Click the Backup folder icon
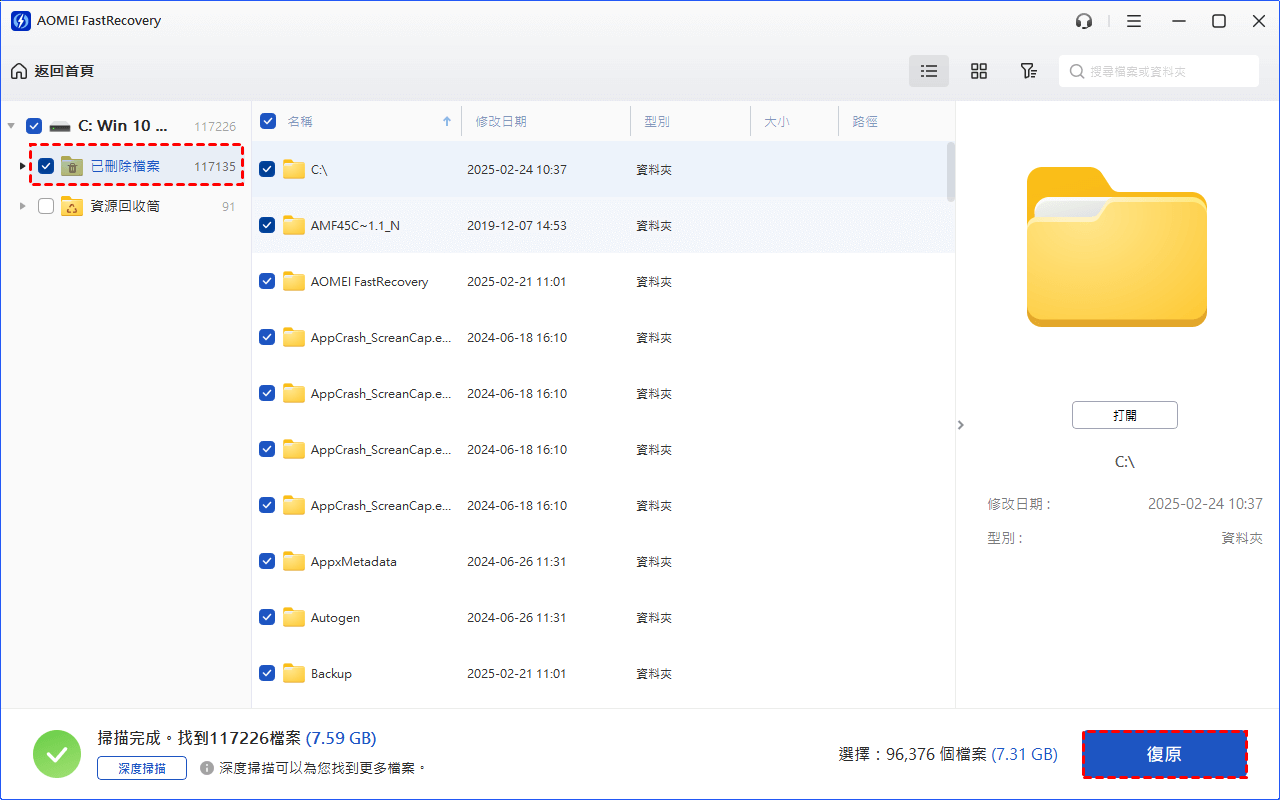Viewport: 1280px width, 800px height. (x=293, y=674)
